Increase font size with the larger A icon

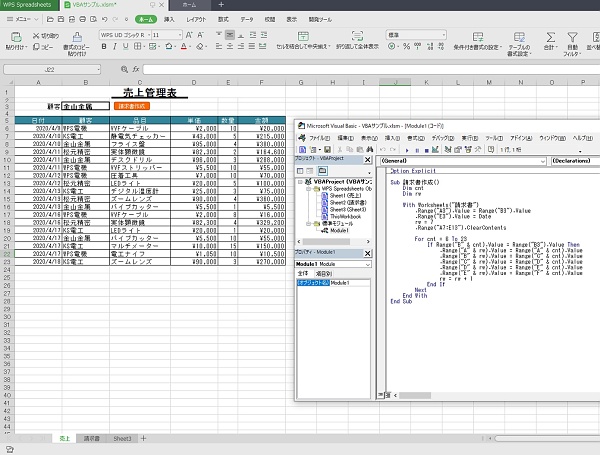(189, 35)
